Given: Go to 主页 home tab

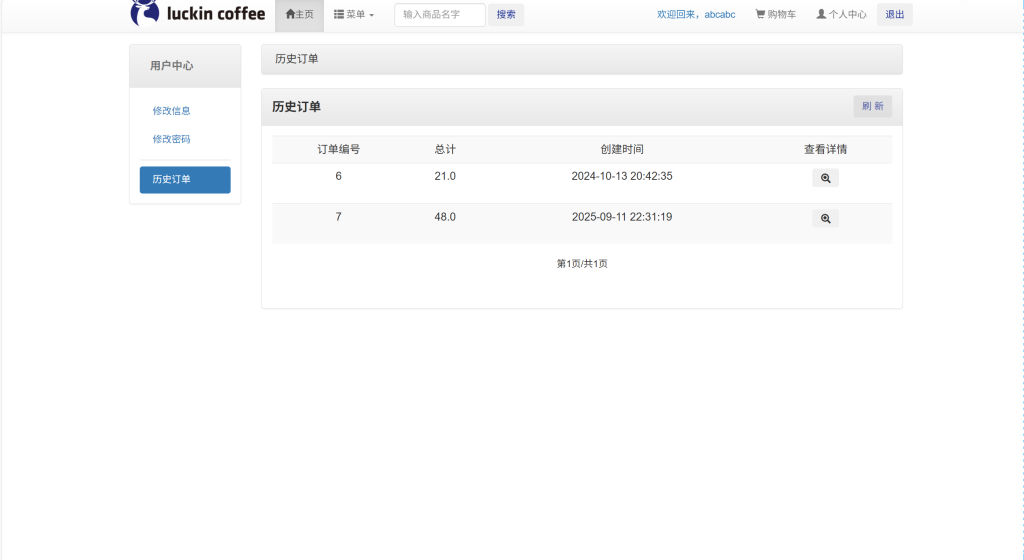Looking at the screenshot, I should [x=300, y=14].
